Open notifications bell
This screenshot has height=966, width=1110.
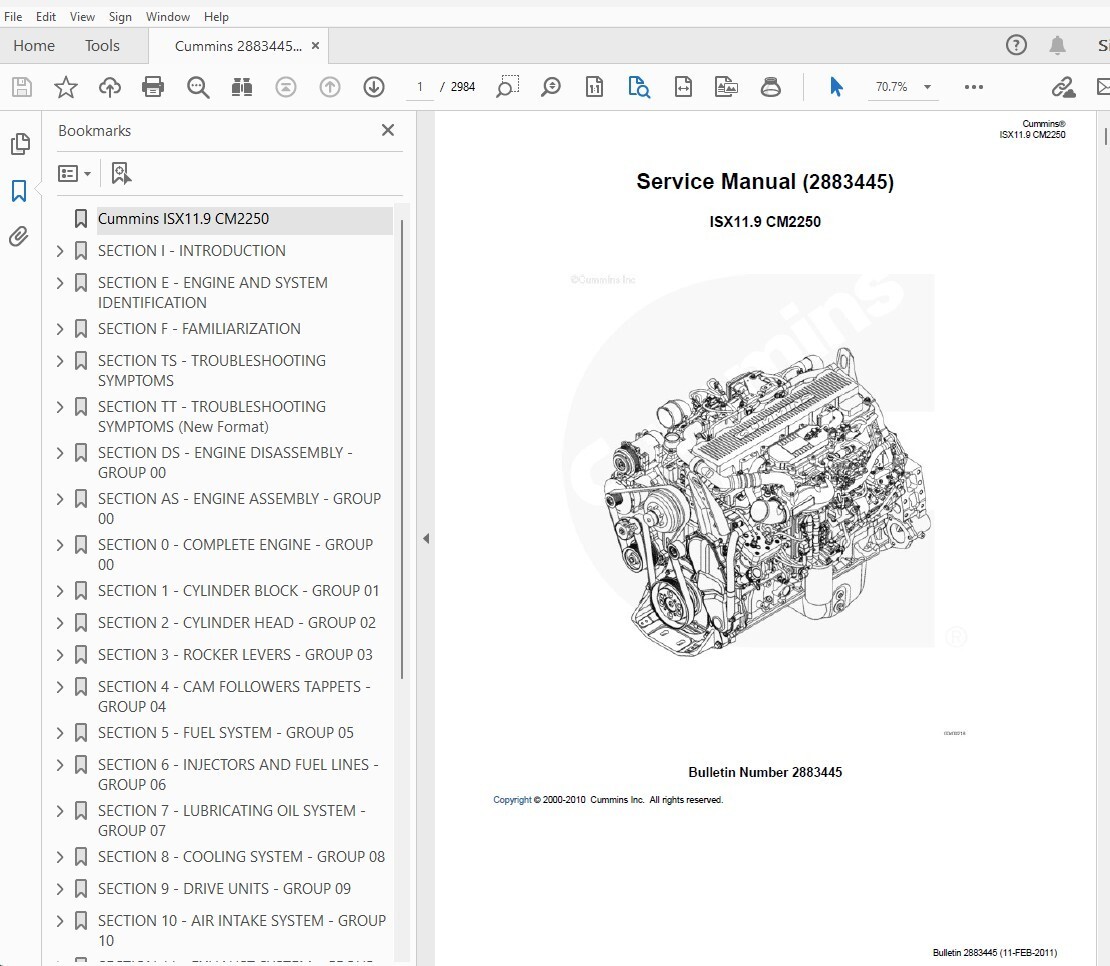(1057, 45)
